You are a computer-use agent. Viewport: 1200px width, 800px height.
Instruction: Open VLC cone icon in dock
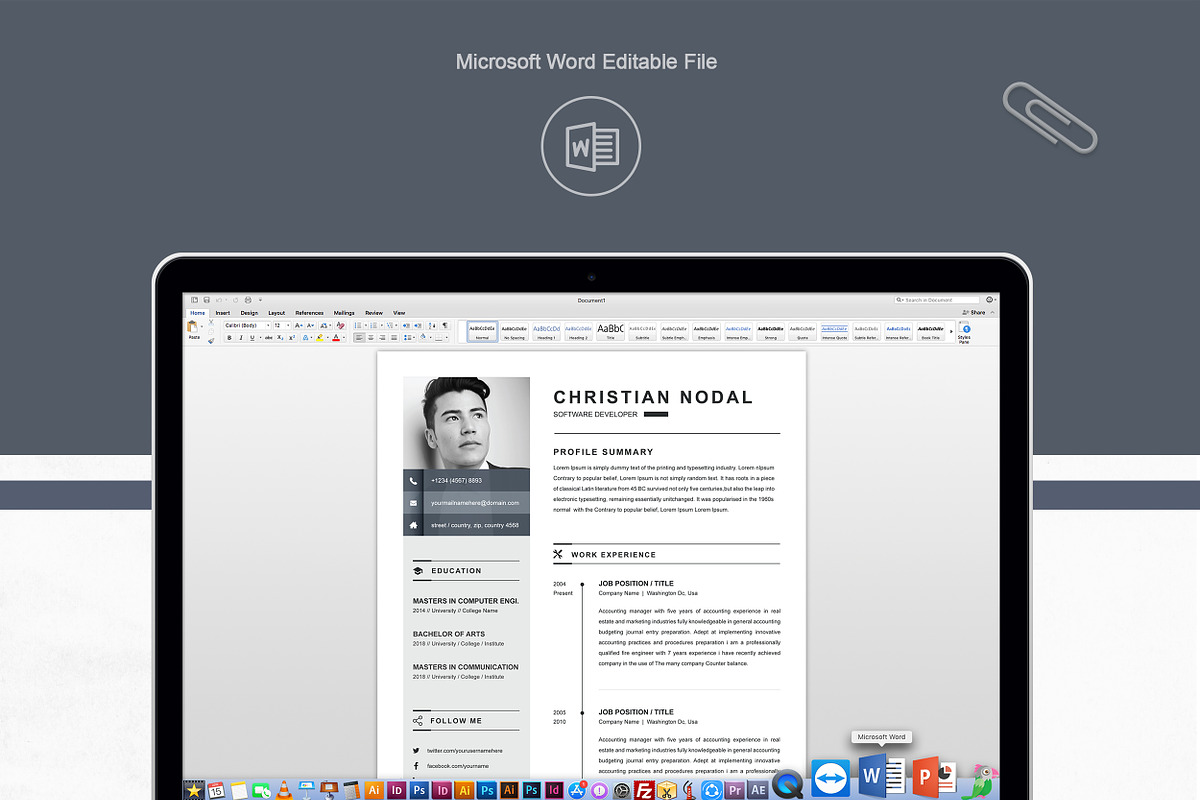[284, 790]
